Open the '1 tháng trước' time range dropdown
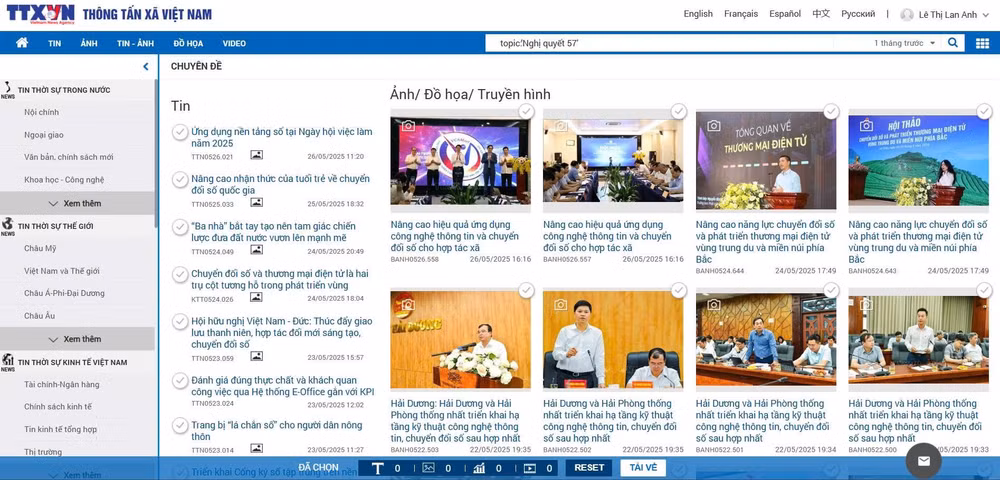The height and width of the screenshot is (480, 1000). [x=904, y=43]
